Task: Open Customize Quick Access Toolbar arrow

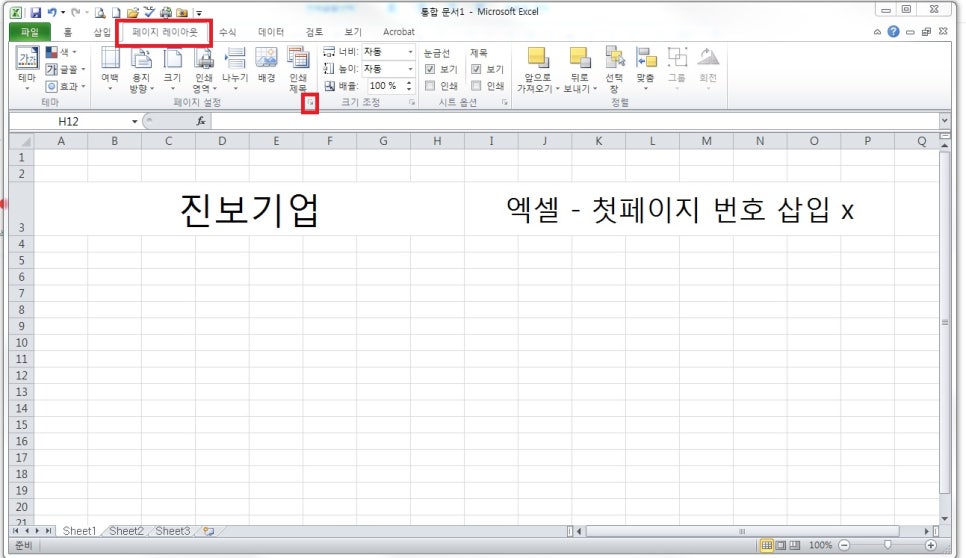Action: [199, 13]
